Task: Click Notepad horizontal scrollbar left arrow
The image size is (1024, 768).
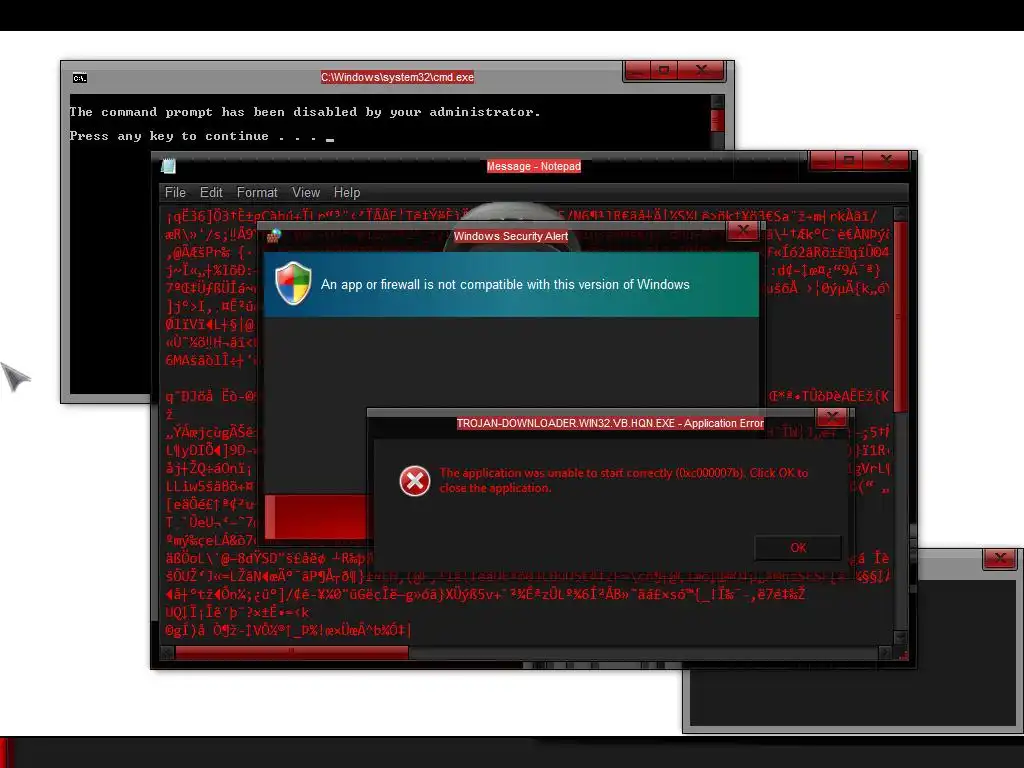Action: (167, 652)
